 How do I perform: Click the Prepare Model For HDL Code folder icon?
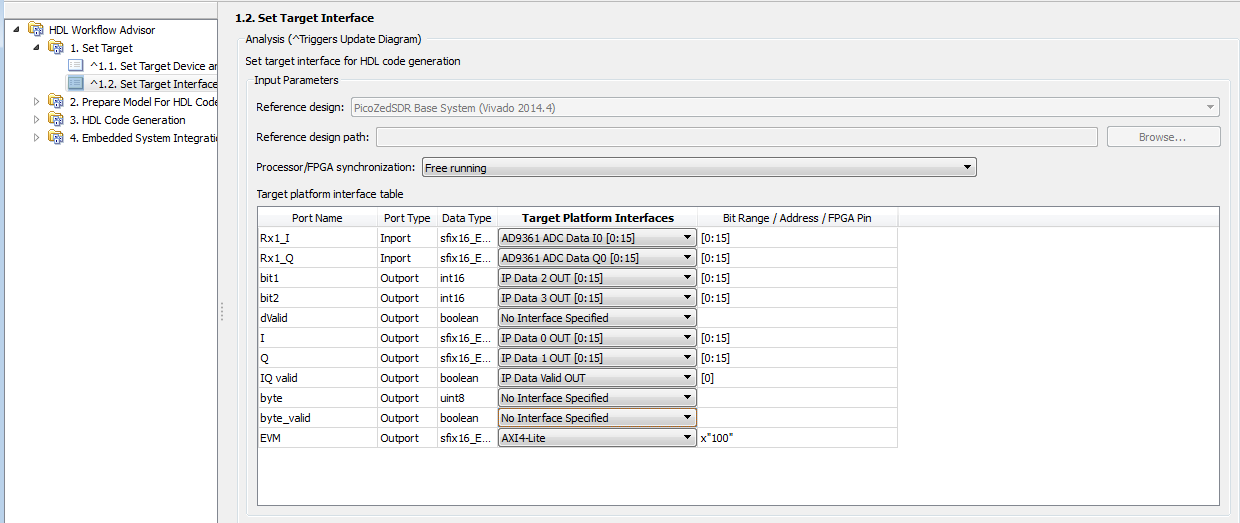pyautogui.click(x=56, y=102)
